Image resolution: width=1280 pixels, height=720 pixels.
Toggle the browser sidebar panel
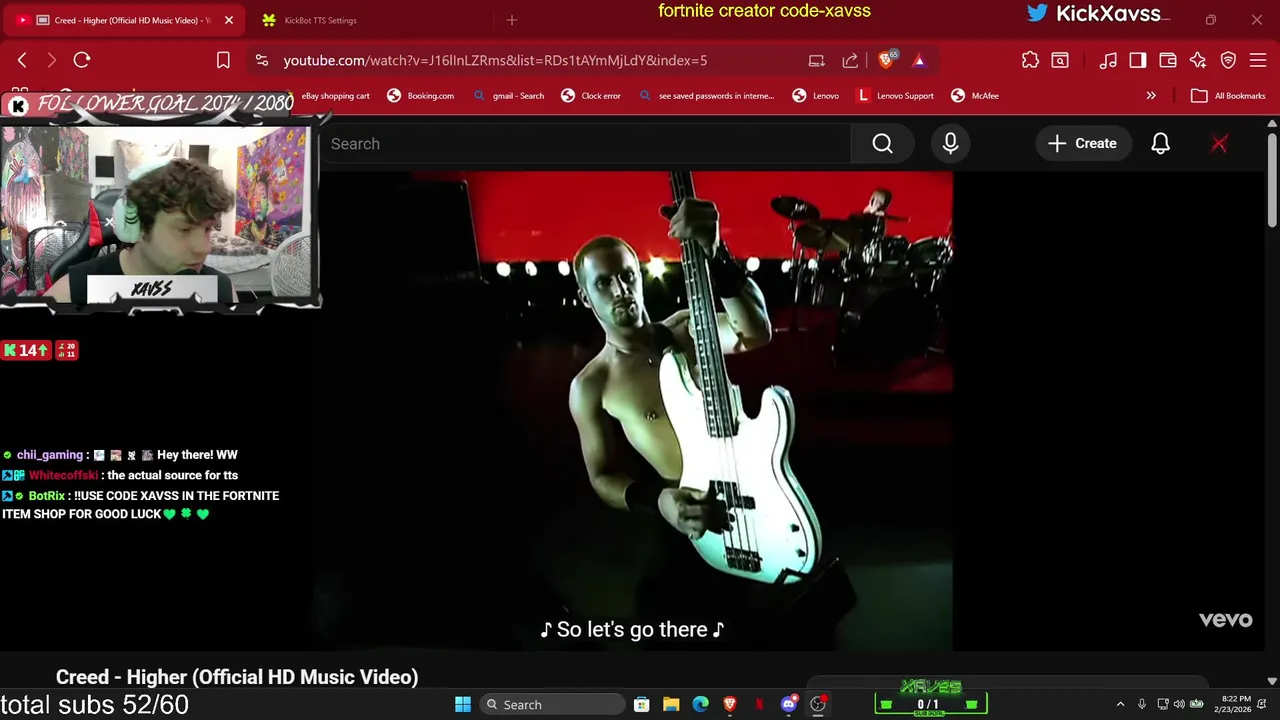coord(1138,60)
